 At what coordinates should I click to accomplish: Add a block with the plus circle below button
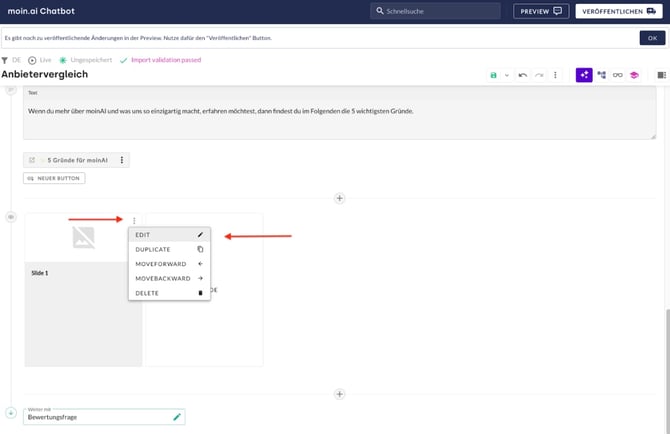pyautogui.click(x=339, y=198)
